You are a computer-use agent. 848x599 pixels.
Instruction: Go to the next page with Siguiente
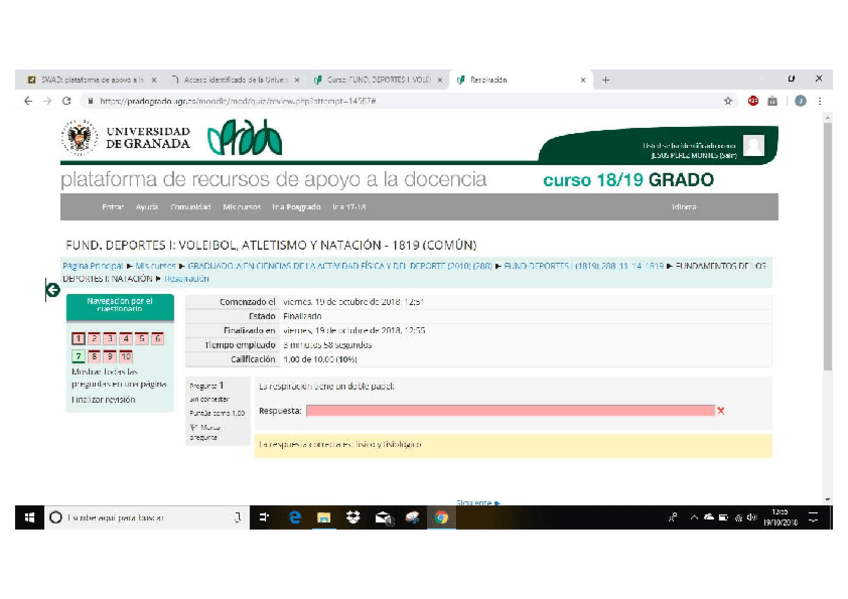click(478, 502)
